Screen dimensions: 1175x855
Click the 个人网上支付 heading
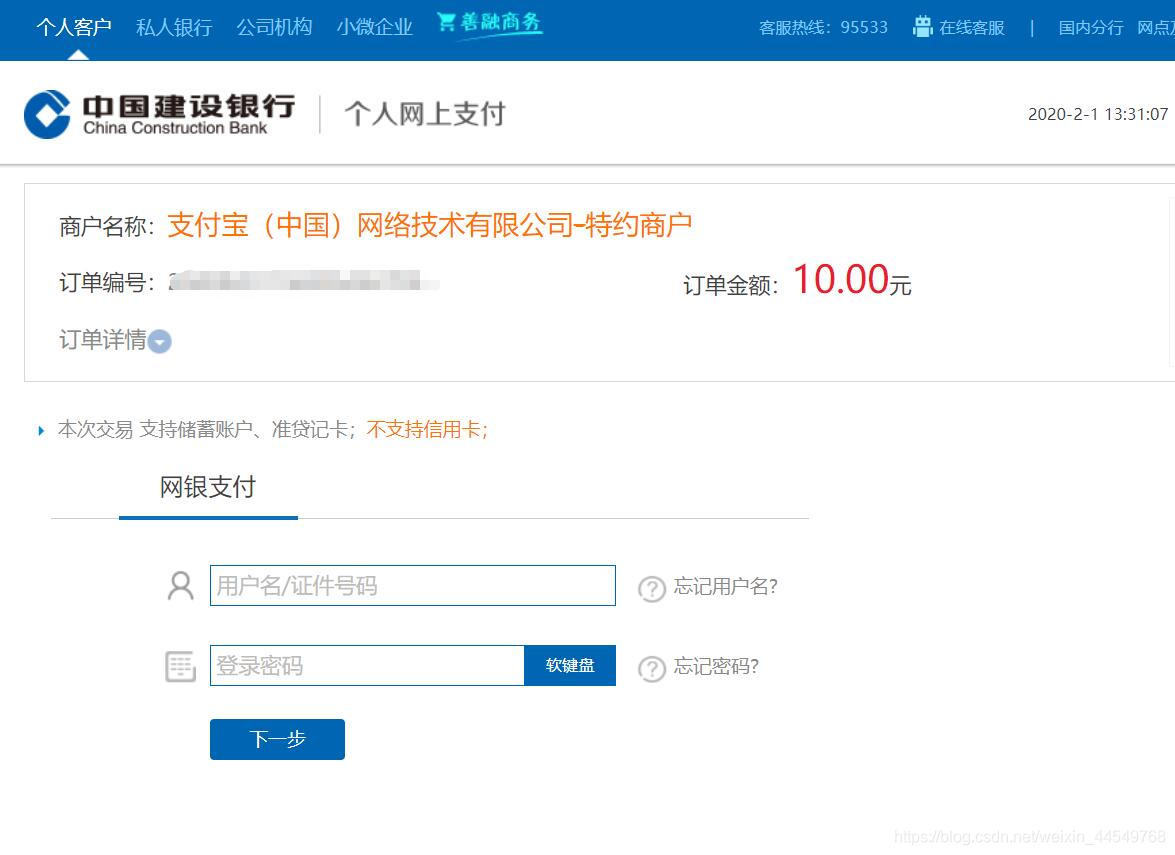[425, 115]
